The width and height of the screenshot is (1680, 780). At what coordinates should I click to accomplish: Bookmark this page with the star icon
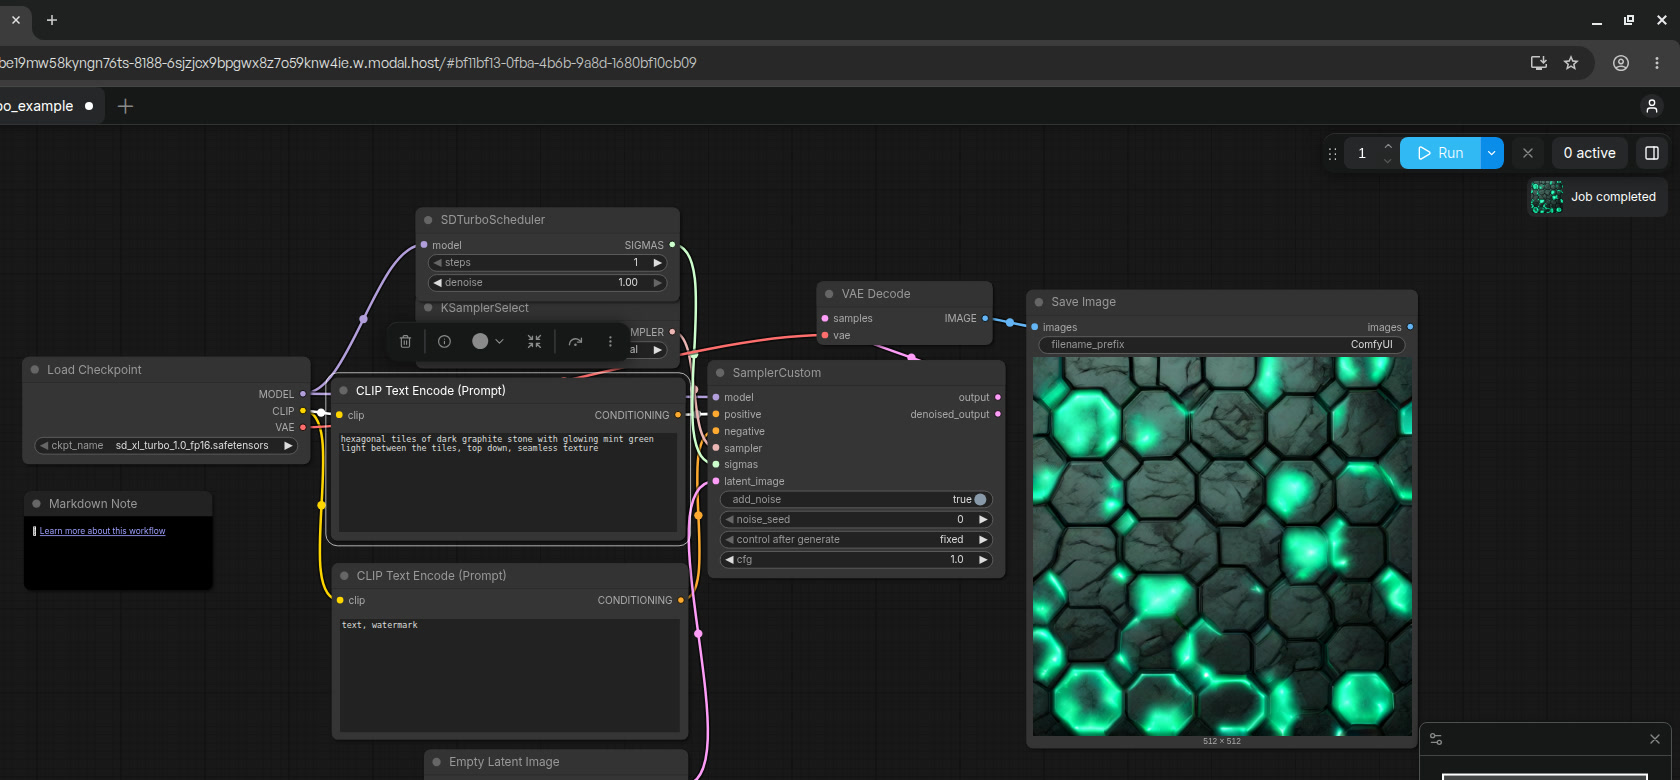click(x=1571, y=63)
